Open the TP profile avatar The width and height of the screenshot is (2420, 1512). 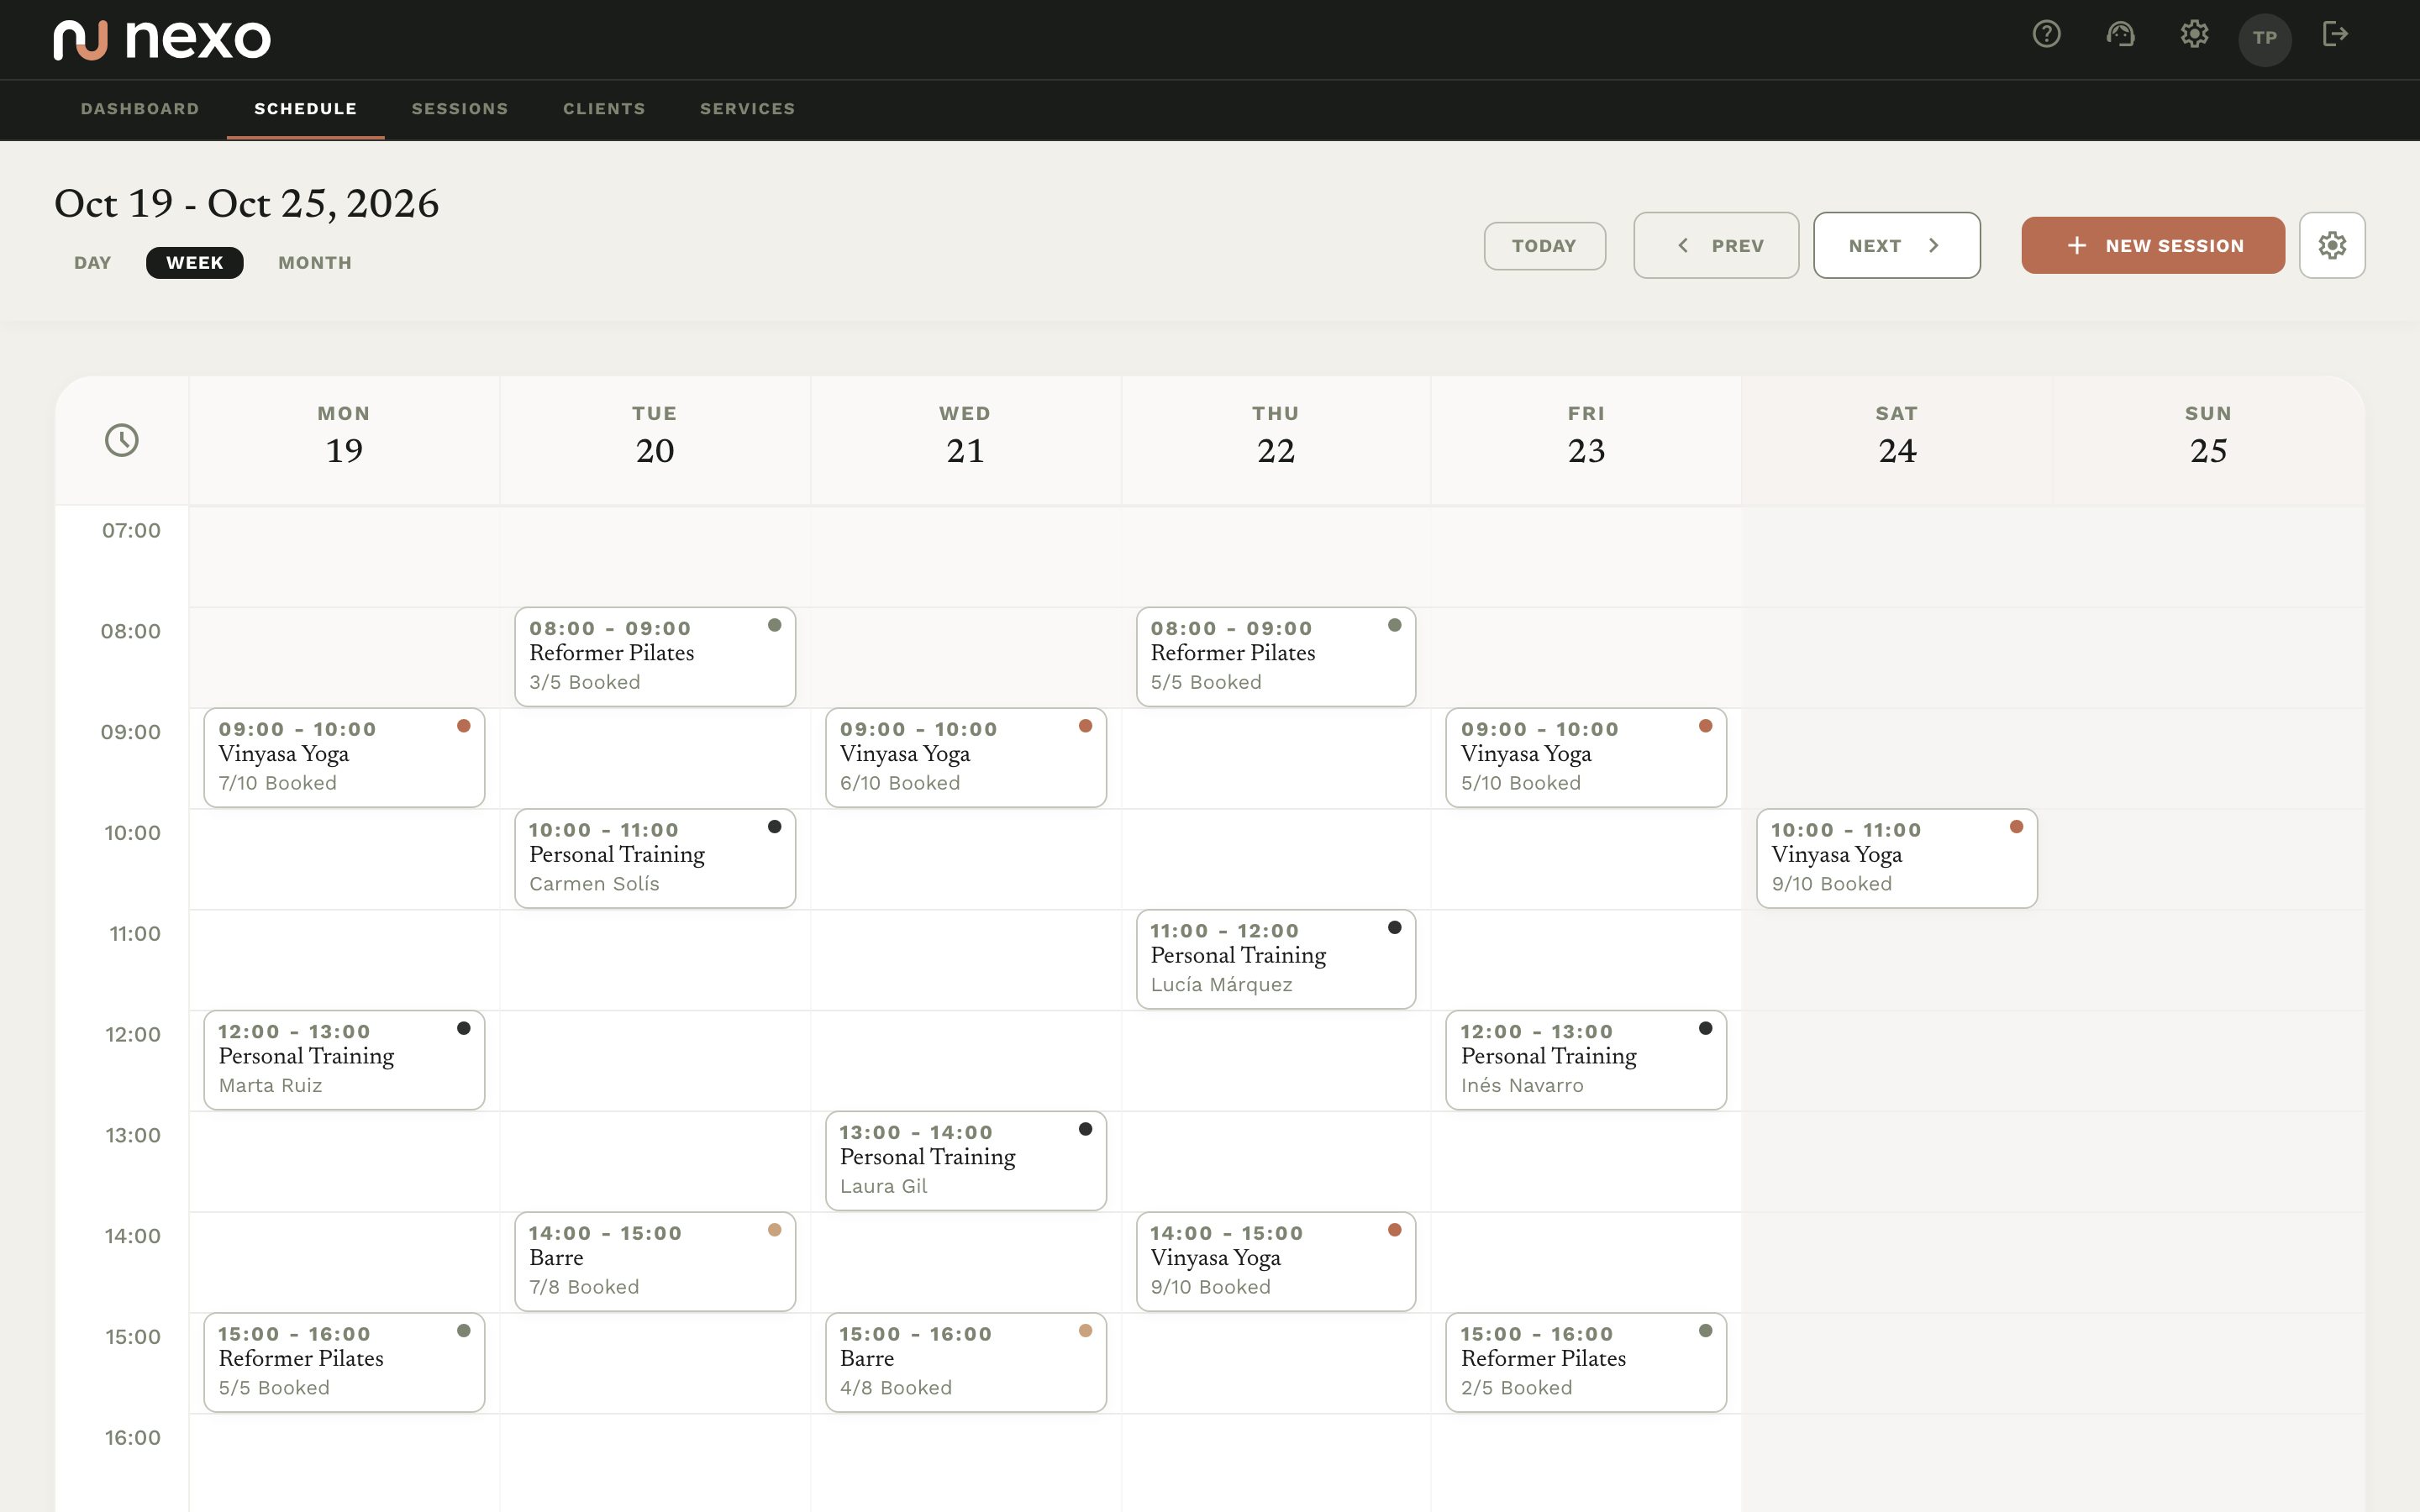pos(2265,39)
